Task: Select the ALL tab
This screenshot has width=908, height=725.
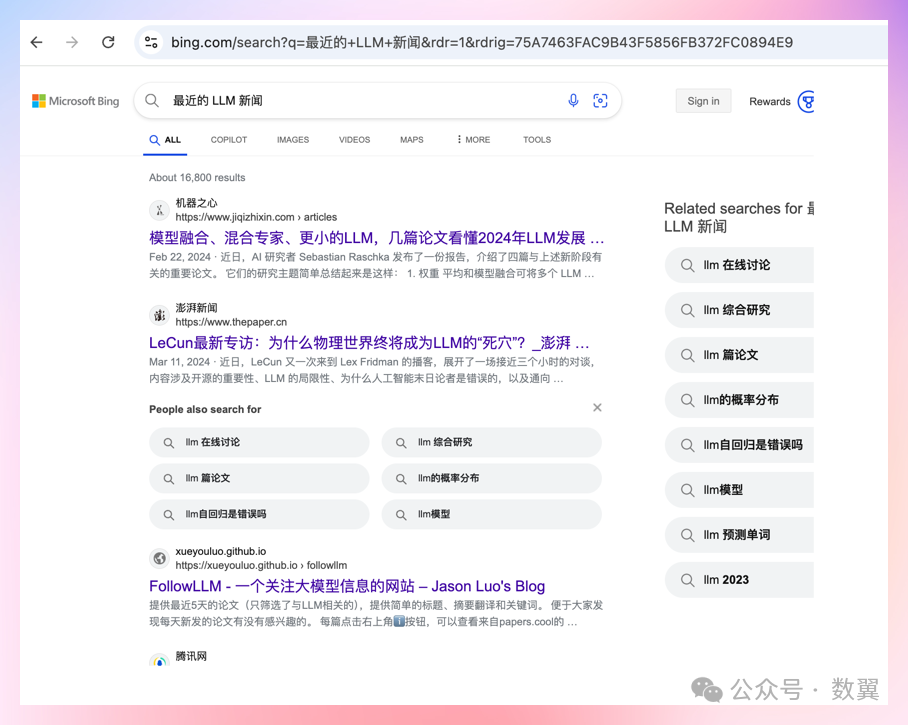Action: point(165,140)
